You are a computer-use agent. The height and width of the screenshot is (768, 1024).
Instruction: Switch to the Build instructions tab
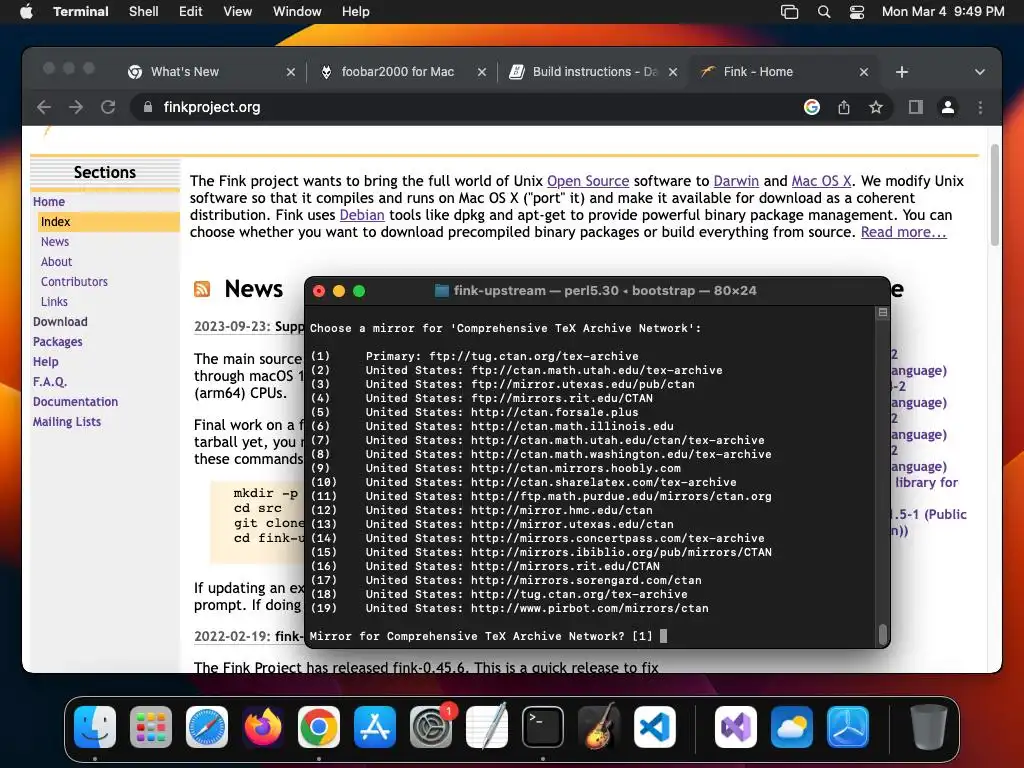pyautogui.click(x=594, y=72)
